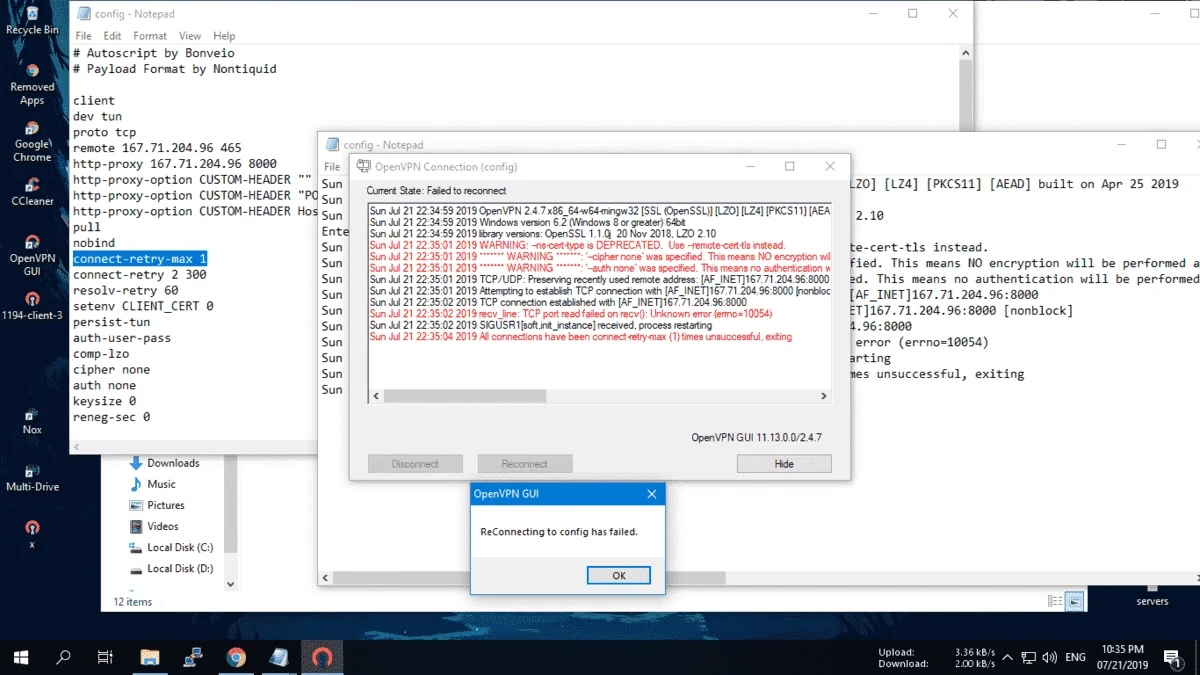Open File menu in the second Notepad window
Screen dimensions: 1200x675
(332, 166)
